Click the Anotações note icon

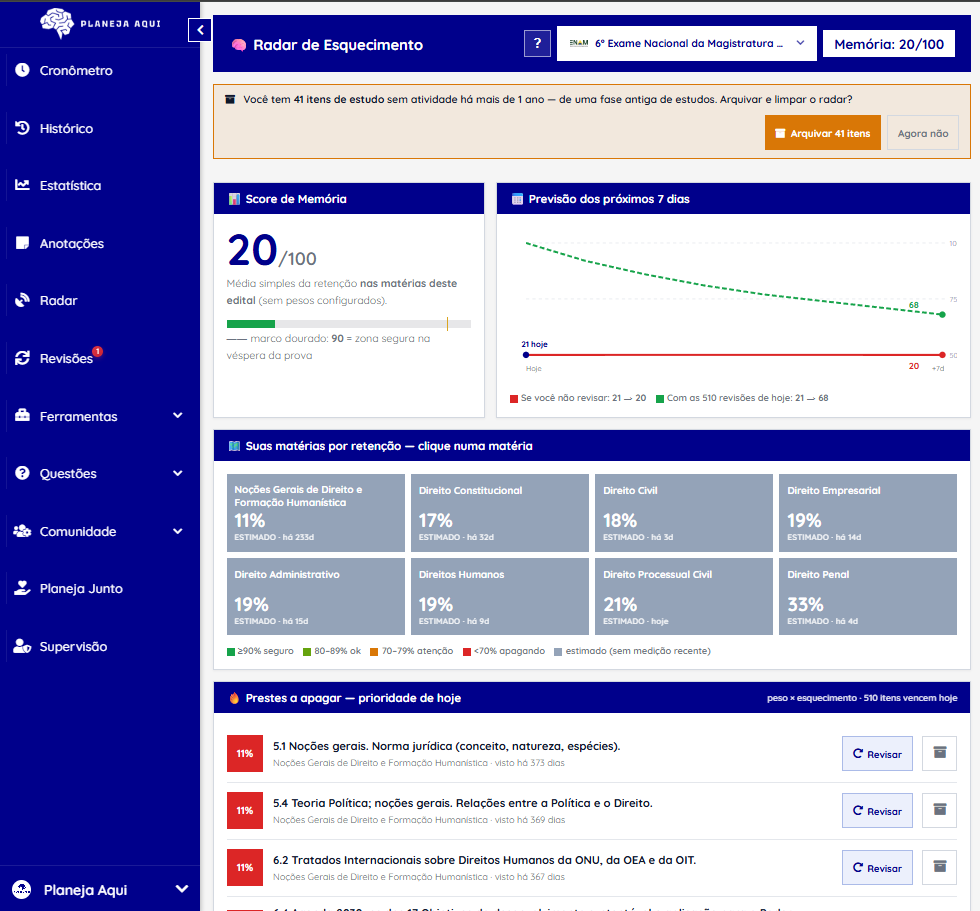click(x=22, y=243)
